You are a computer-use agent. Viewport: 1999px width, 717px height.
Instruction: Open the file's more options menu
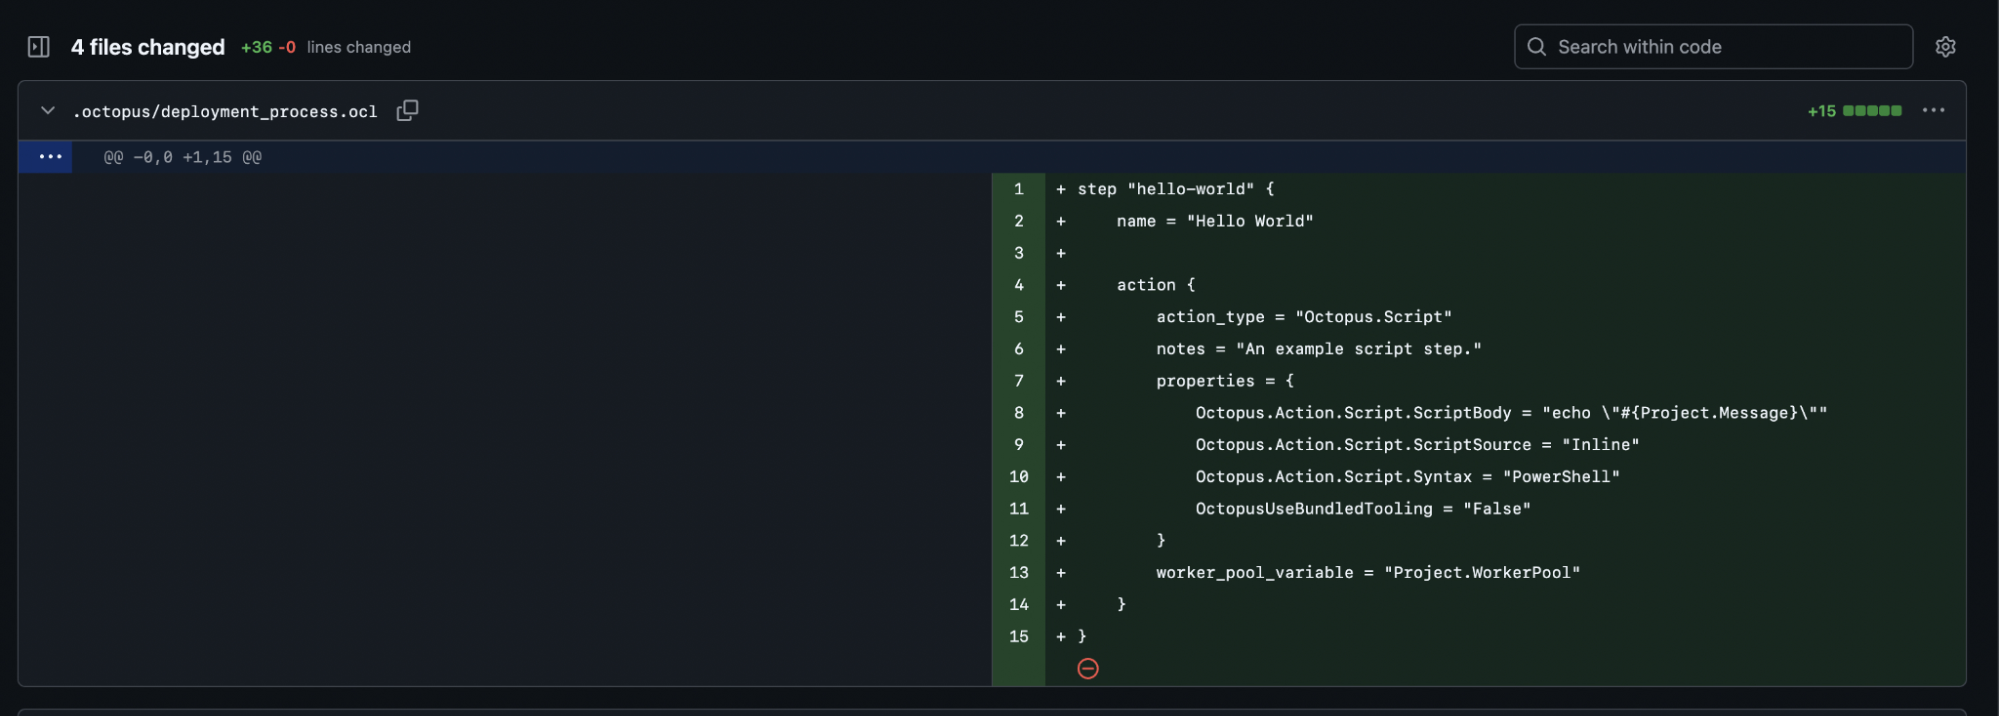1933,111
